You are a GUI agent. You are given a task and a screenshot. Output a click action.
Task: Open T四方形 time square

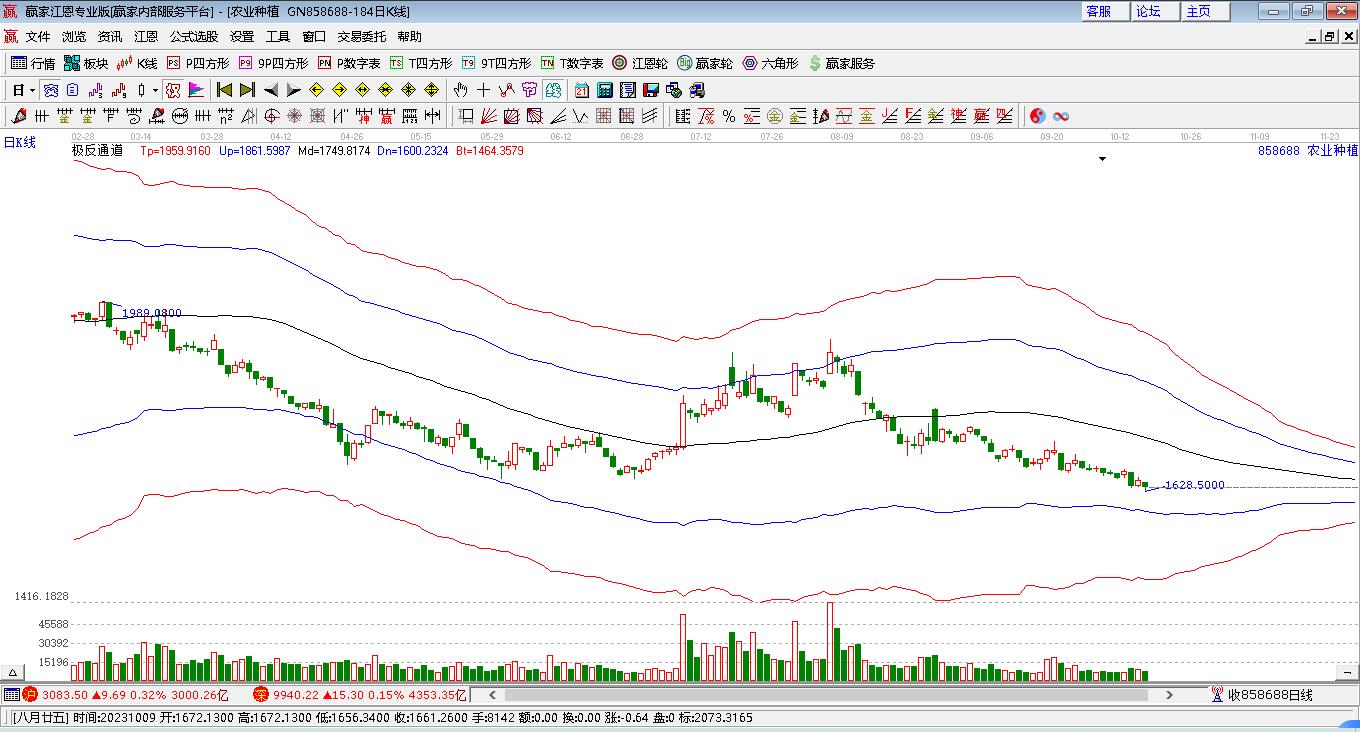click(421, 63)
